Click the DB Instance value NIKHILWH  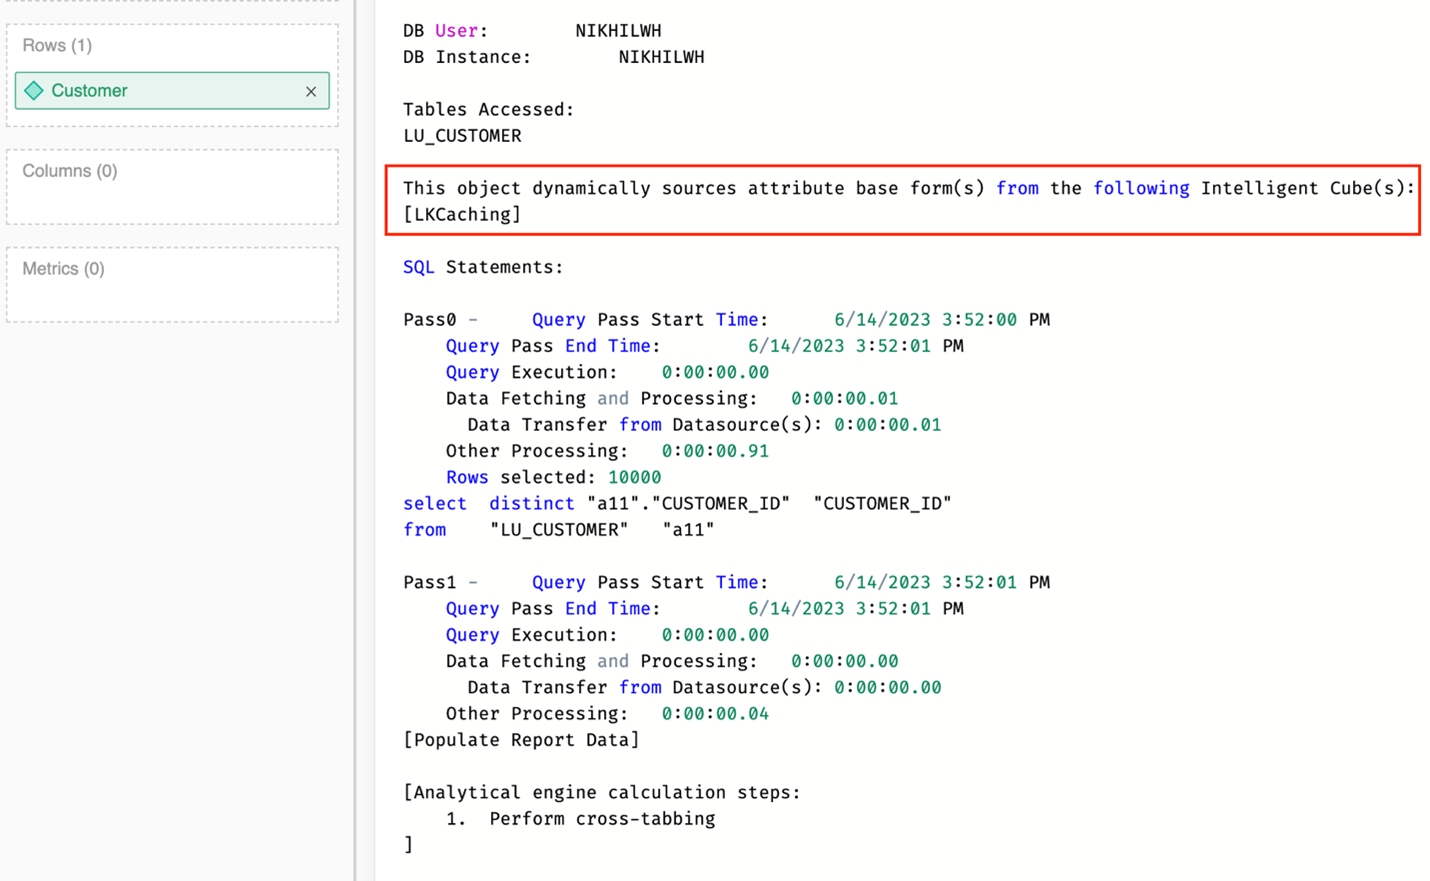661,57
